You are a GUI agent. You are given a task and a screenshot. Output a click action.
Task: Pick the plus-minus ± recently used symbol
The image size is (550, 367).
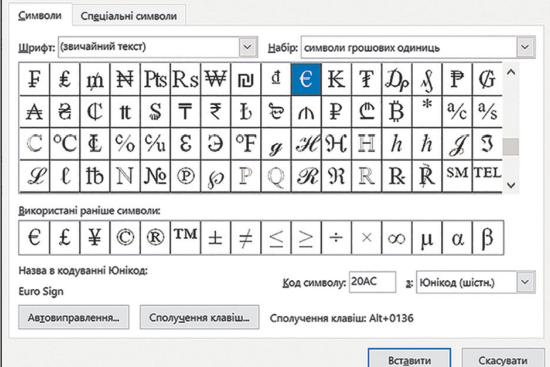pyautogui.click(x=215, y=238)
